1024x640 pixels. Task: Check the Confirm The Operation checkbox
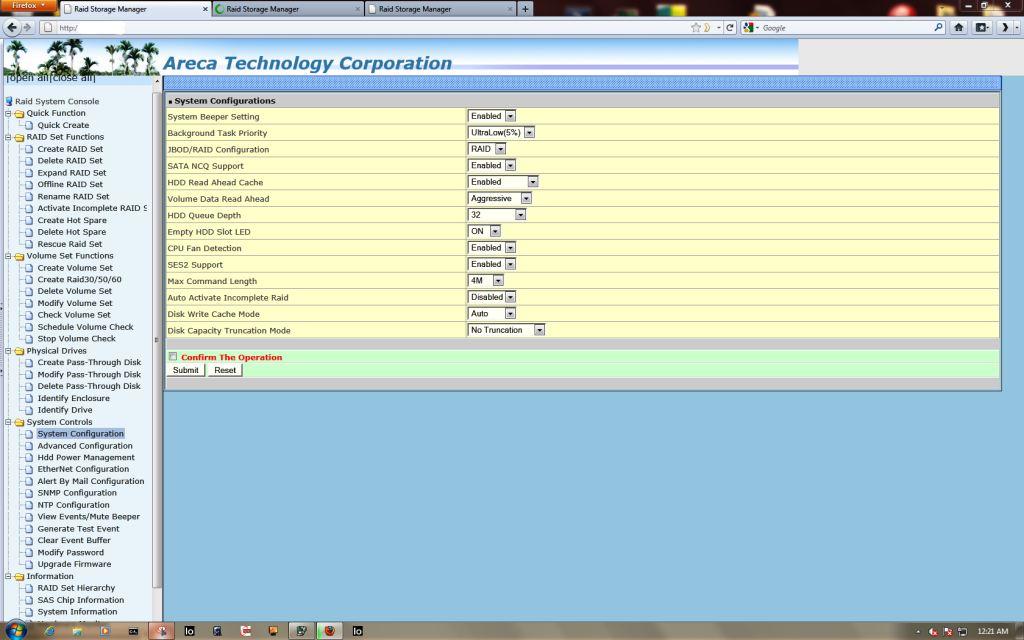(173, 357)
